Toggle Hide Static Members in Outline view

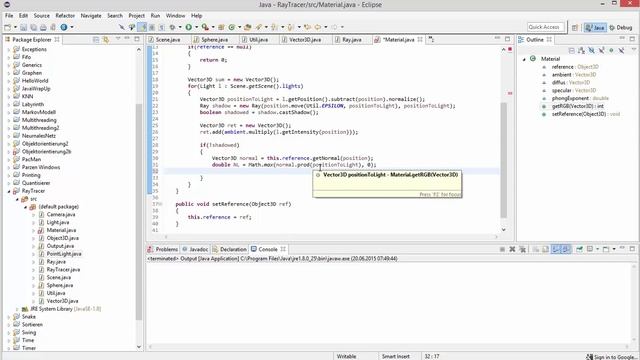pos(601,50)
